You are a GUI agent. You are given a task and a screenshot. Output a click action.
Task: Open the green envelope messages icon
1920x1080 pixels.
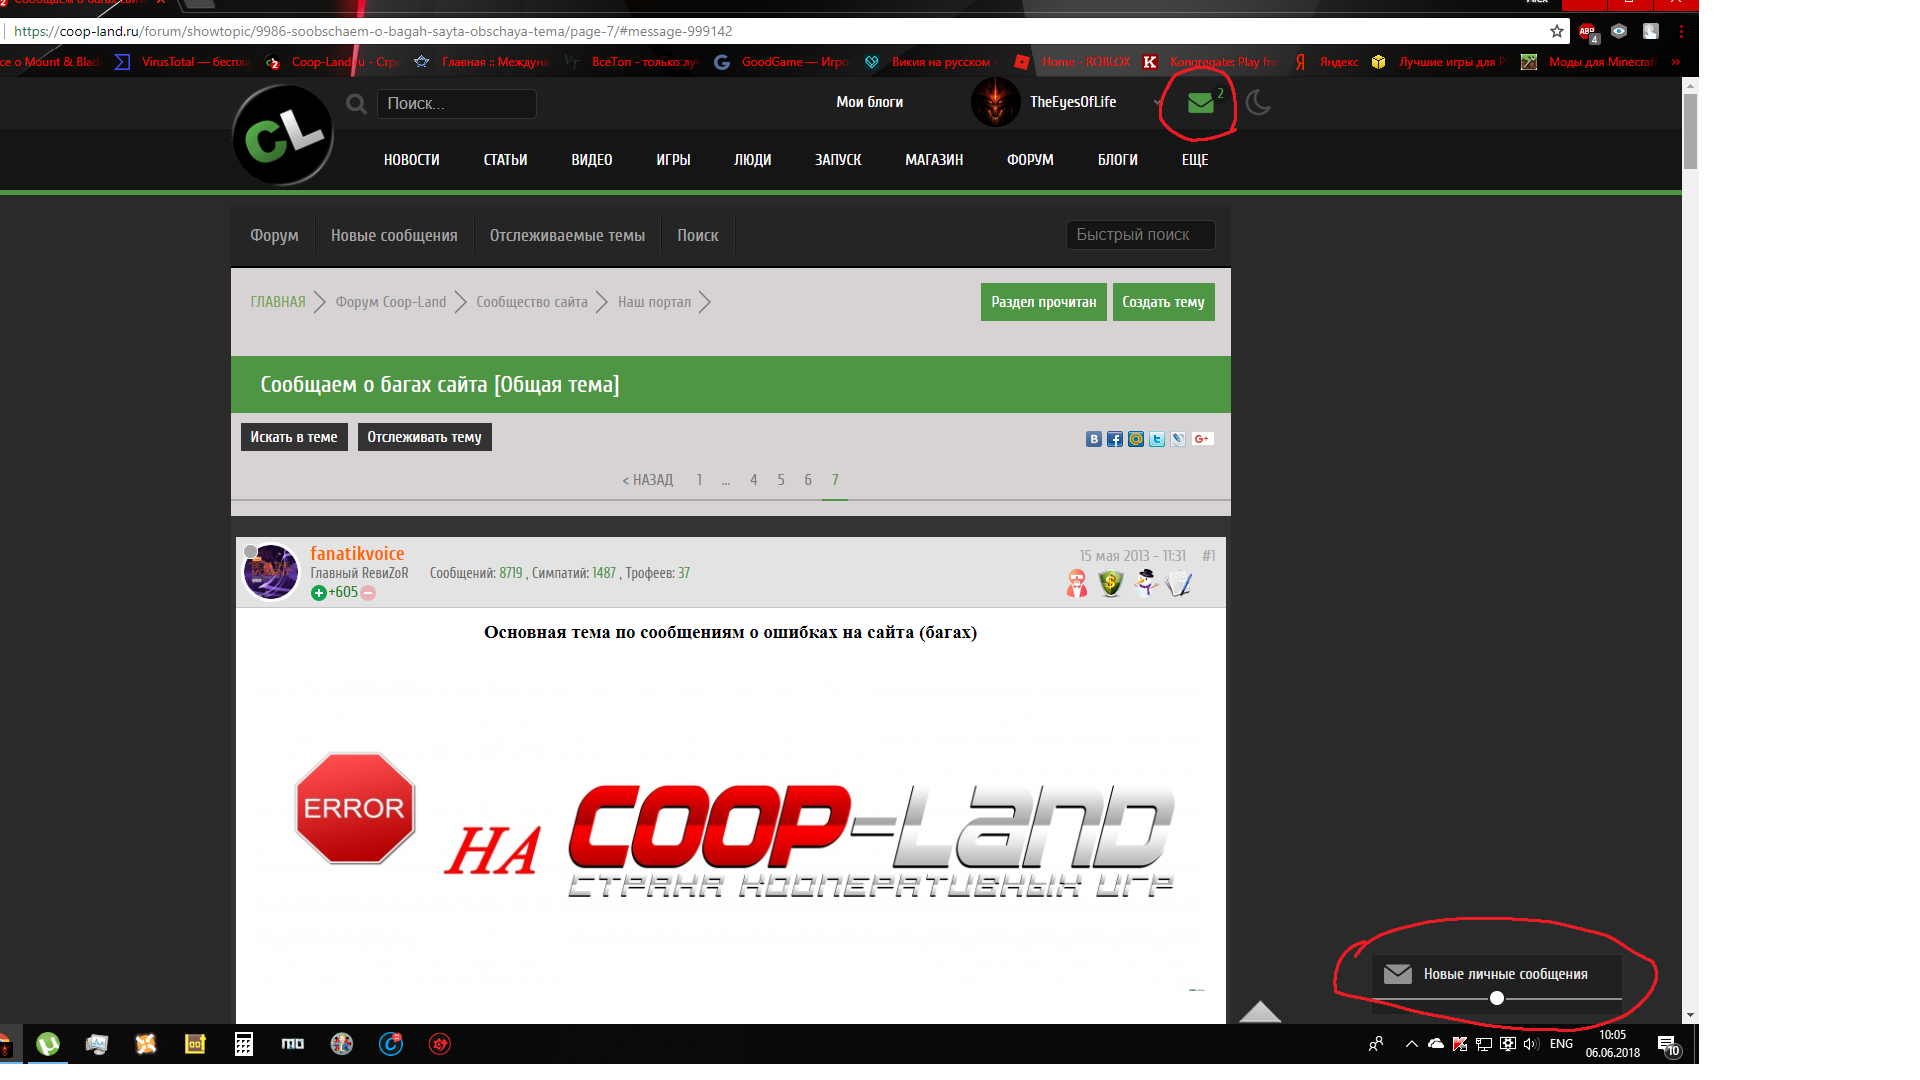tap(1200, 103)
